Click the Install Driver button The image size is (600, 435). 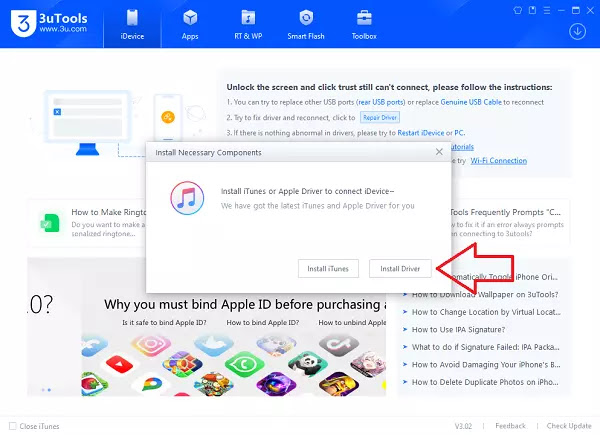pos(400,269)
